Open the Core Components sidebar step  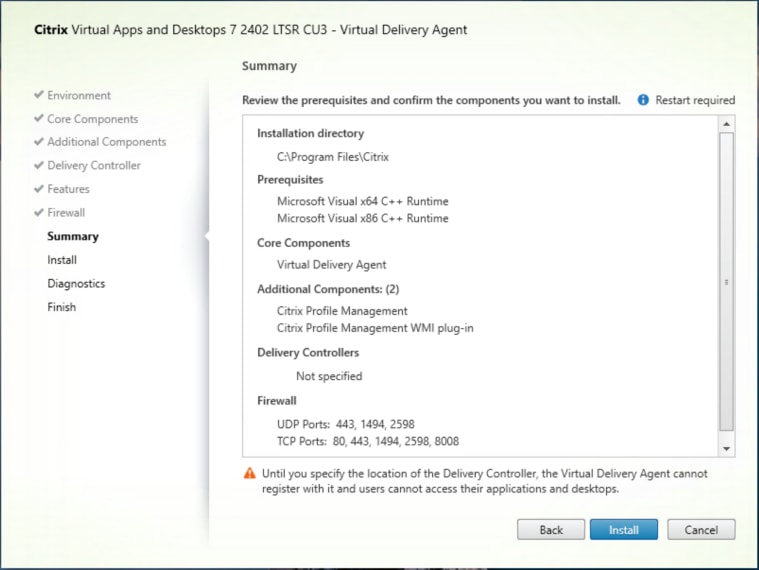point(92,119)
